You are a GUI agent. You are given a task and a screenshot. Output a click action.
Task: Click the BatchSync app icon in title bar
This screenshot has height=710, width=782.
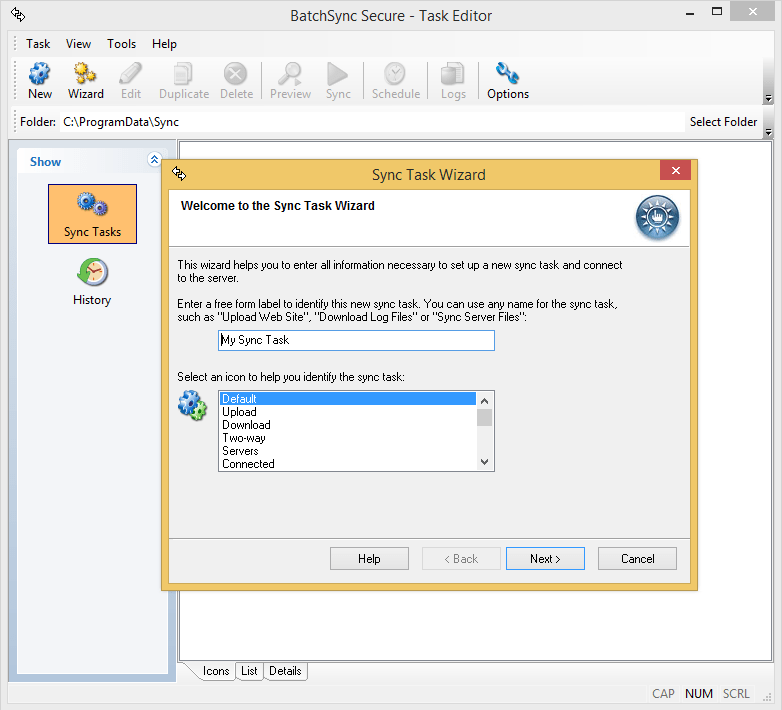point(18,15)
